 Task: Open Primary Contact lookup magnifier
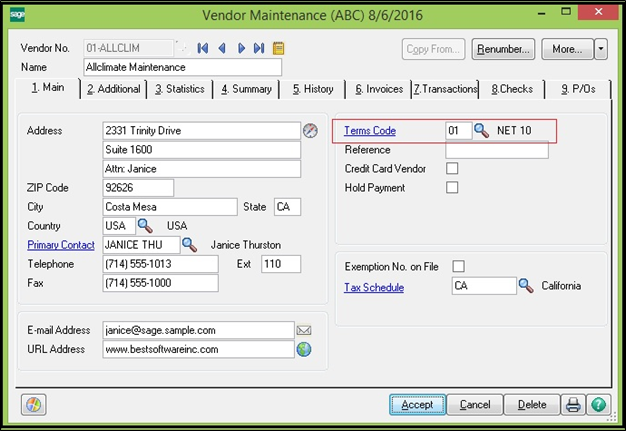click(189, 245)
